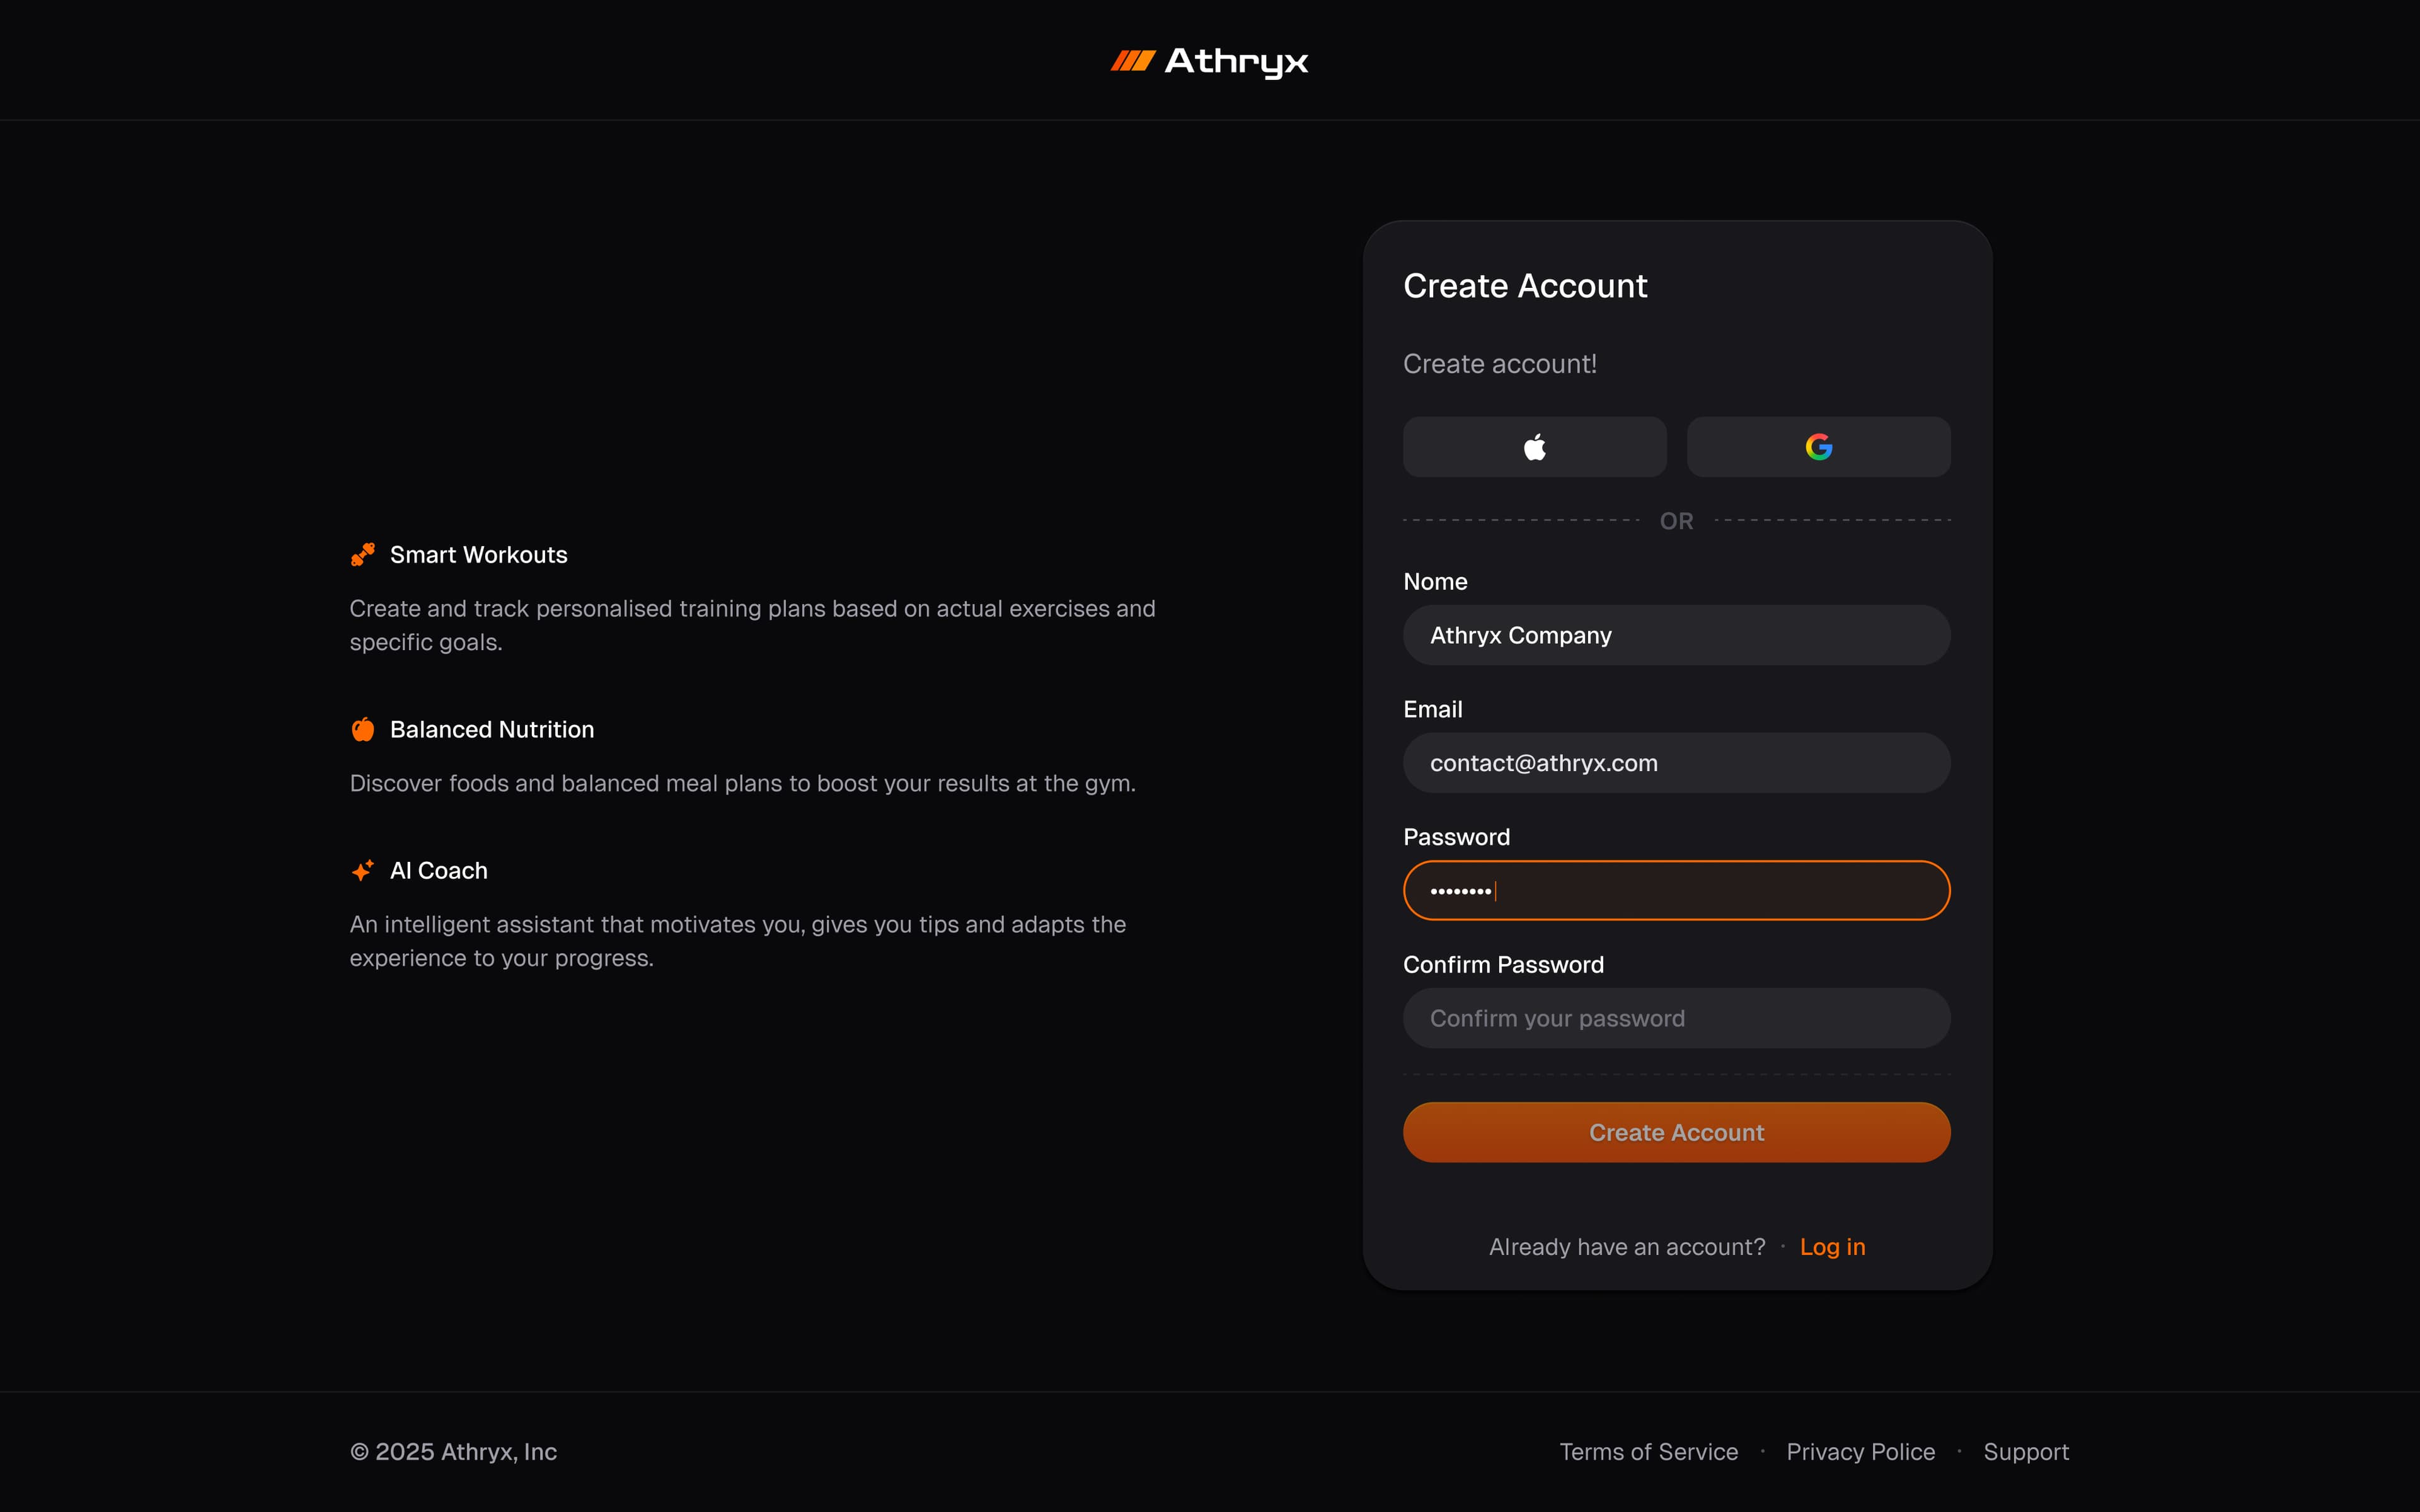The height and width of the screenshot is (1512, 2420).
Task: Click inside the focused Password field
Action: [1676, 891]
